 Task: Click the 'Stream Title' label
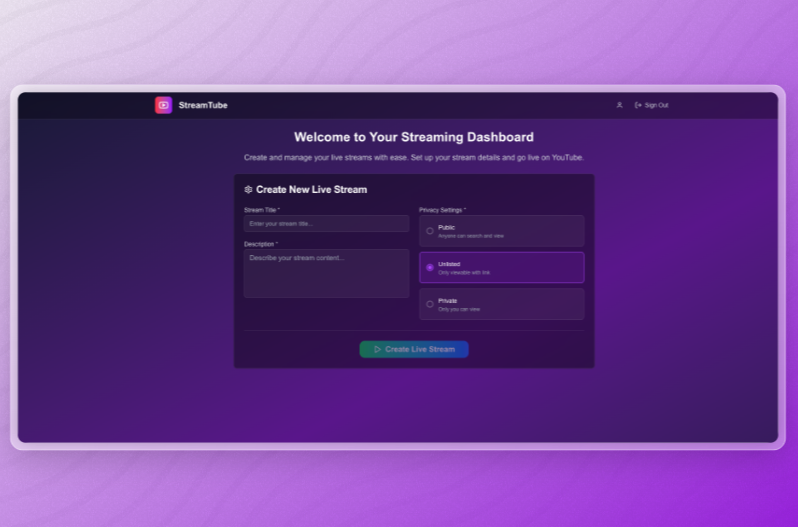262,210
